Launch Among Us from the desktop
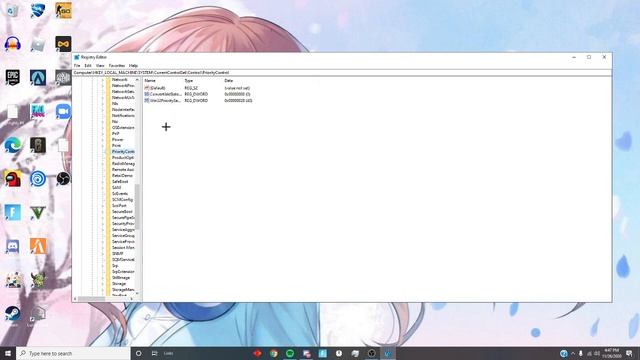640x360 pixels. (13, 178)
